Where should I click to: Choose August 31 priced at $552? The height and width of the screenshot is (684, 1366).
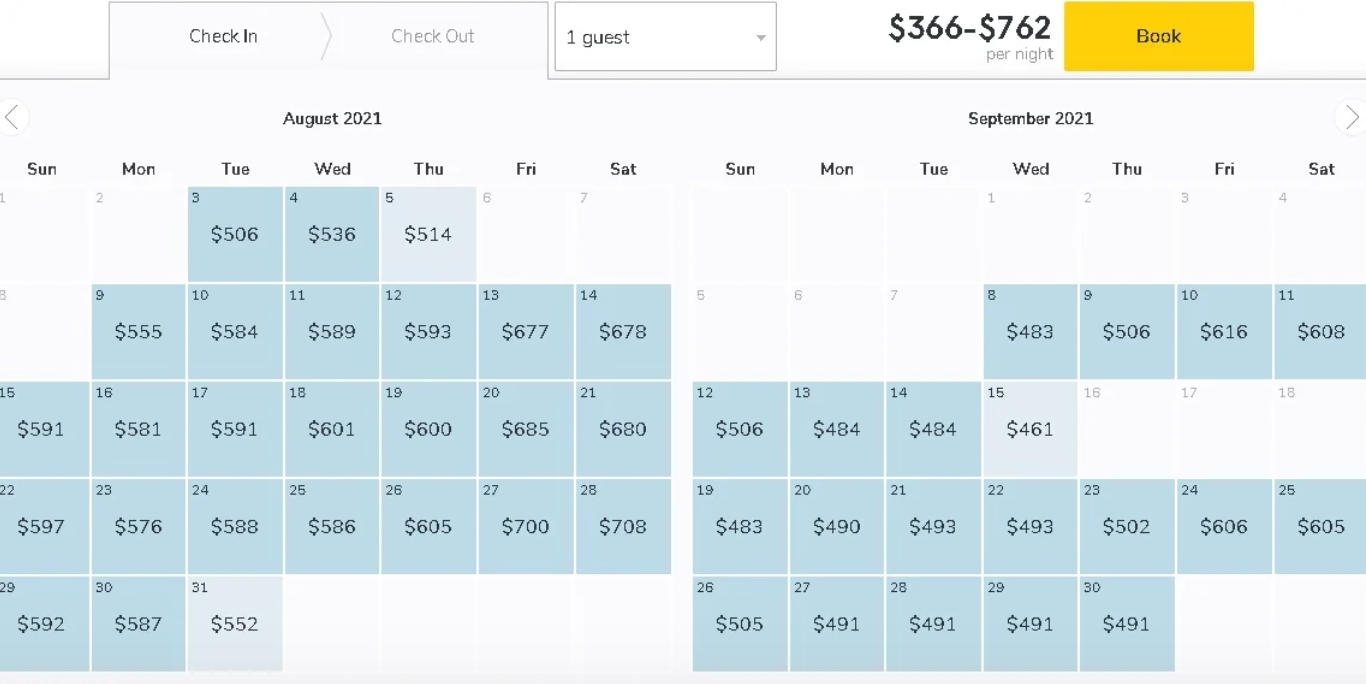[x=235, y=624]
